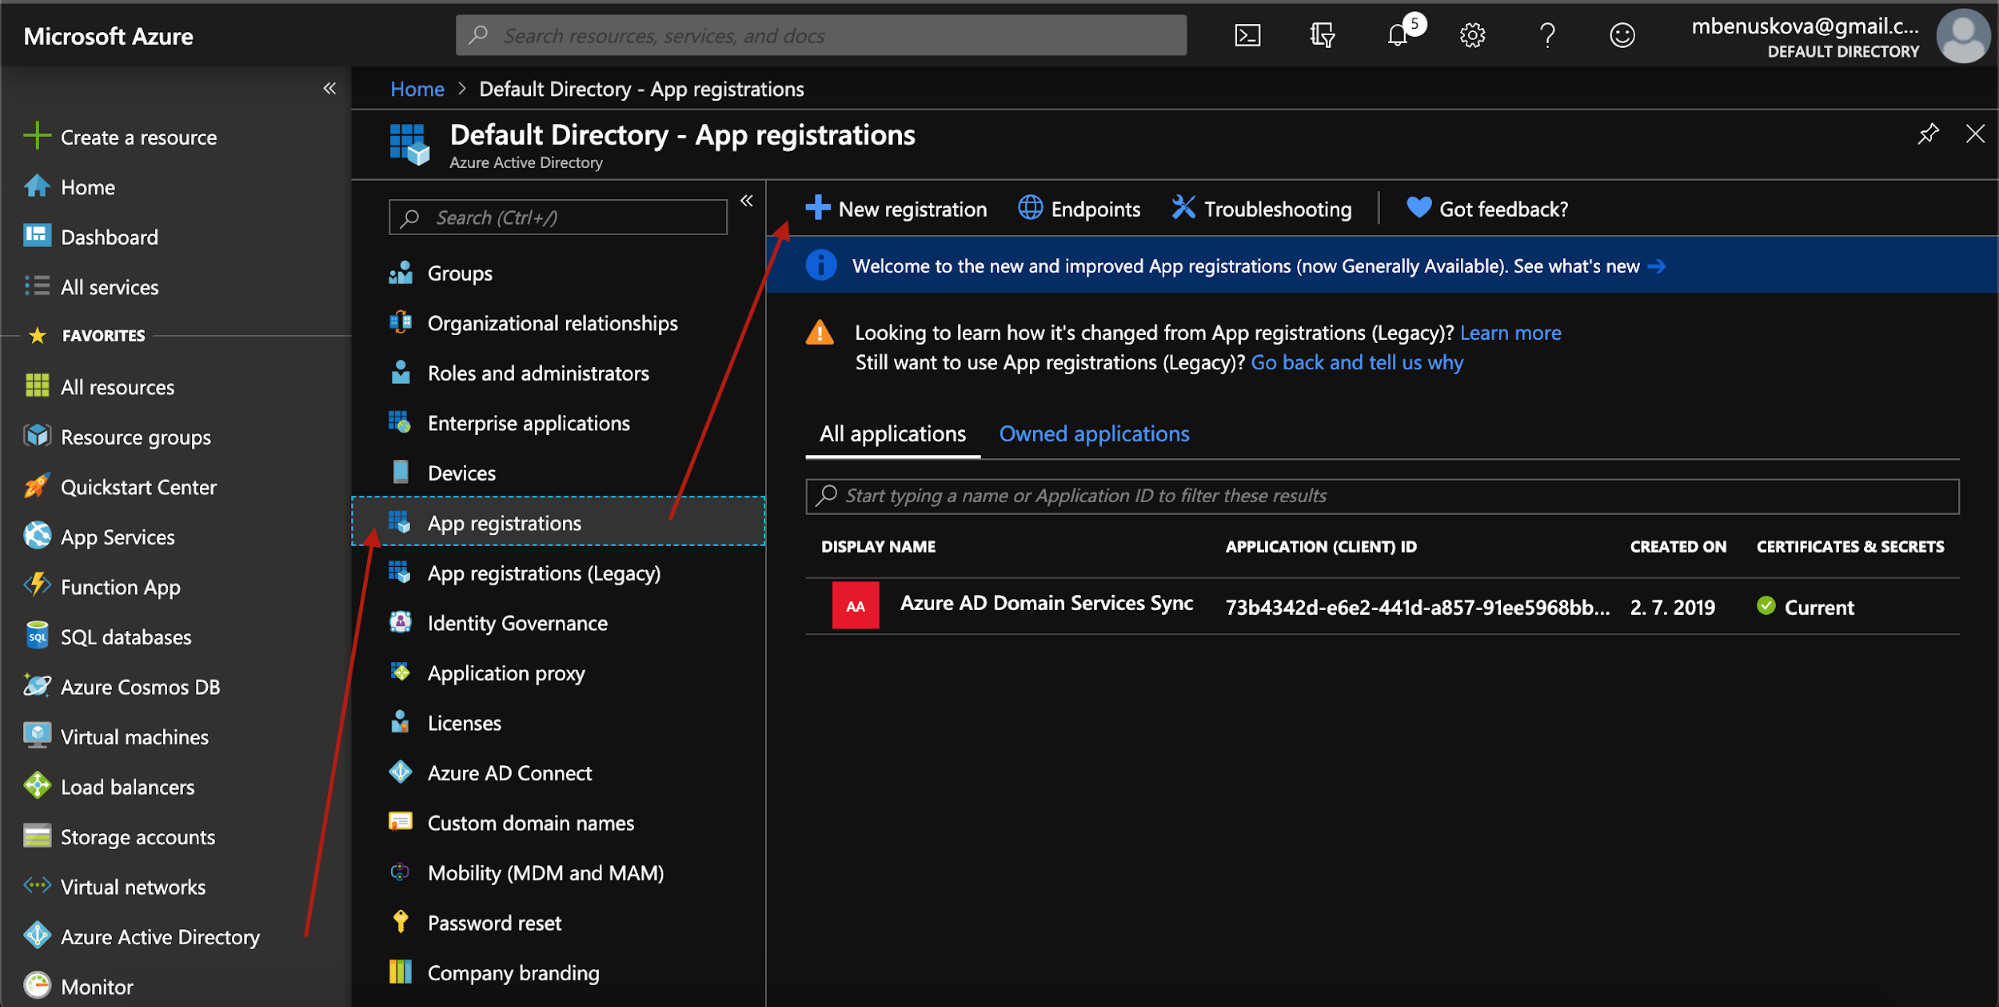
Task: Click the green Current status indicator
Action: click(x=1766, y=606)
